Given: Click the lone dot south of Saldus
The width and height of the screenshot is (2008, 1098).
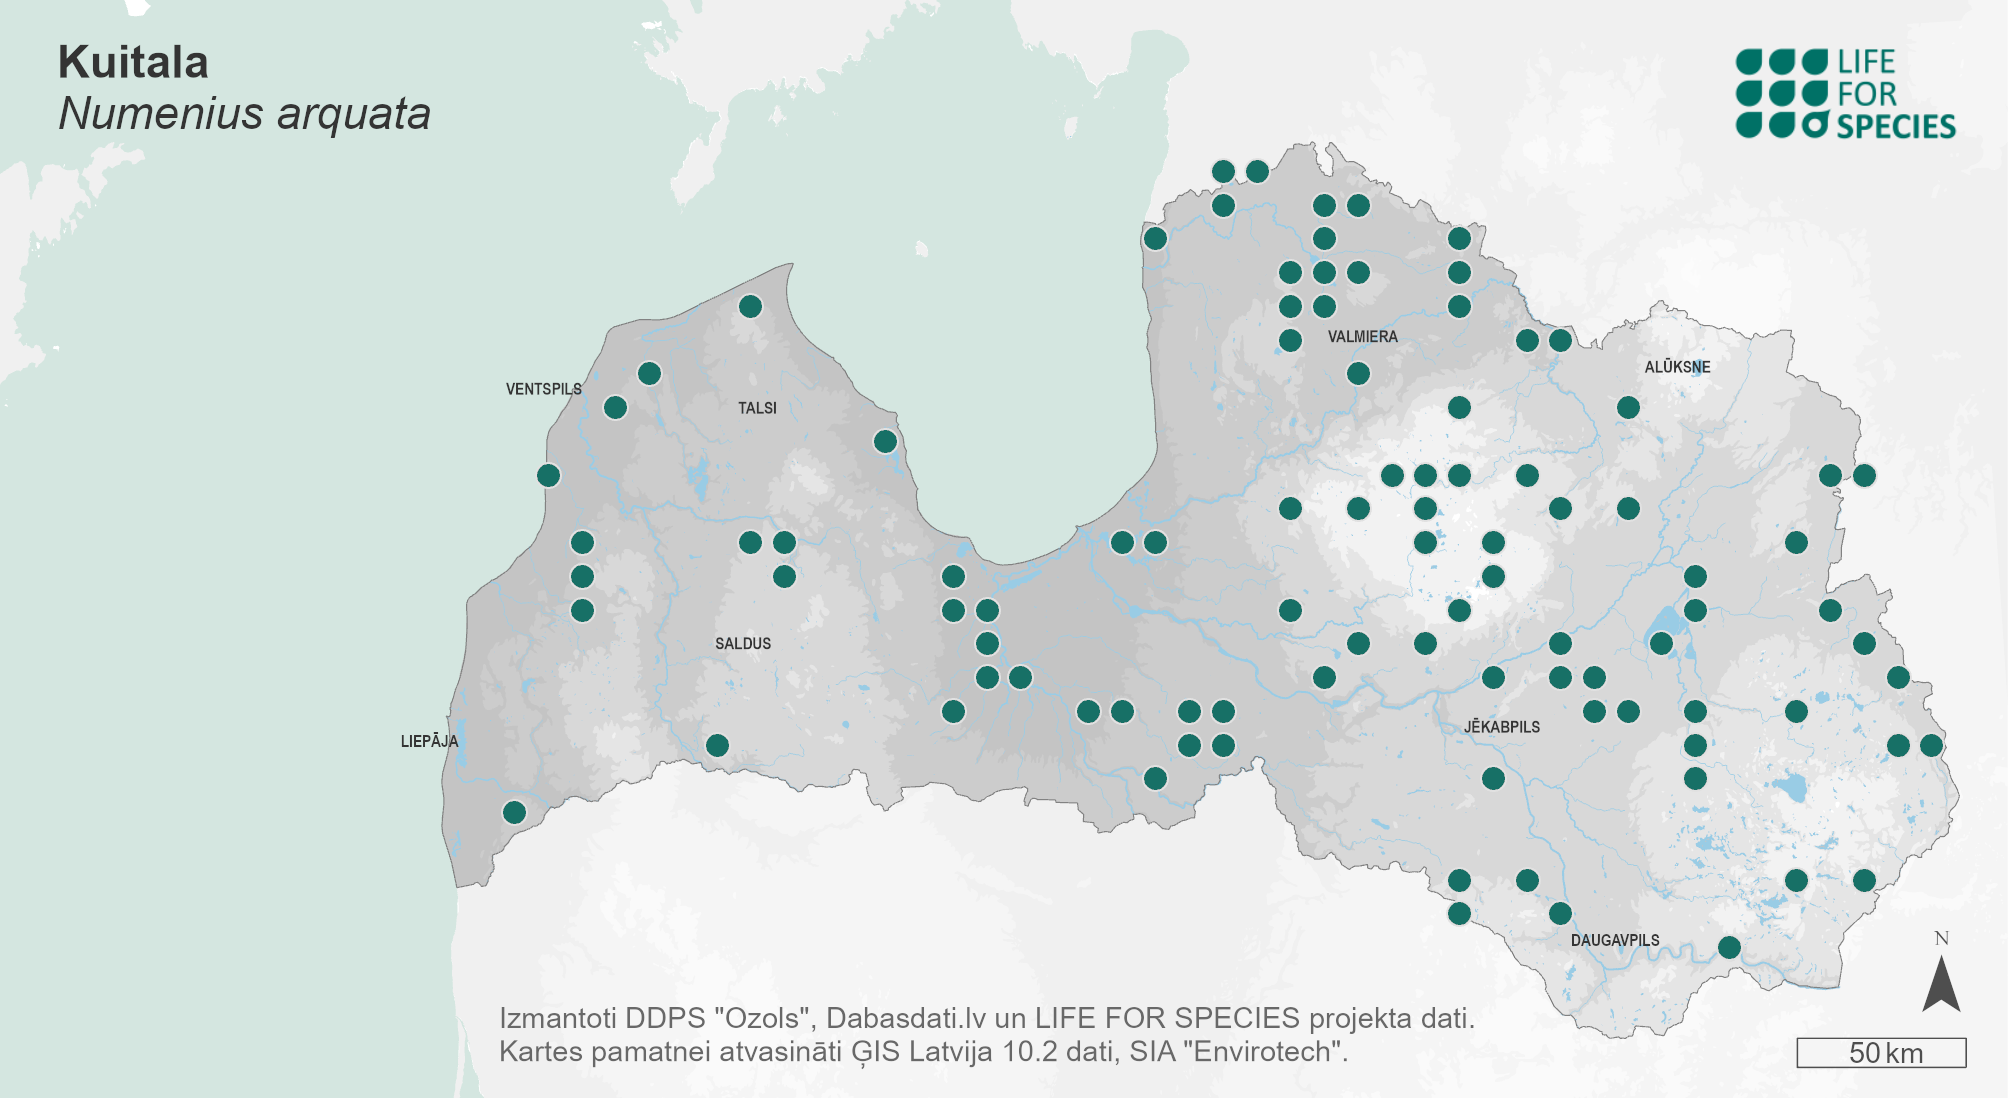Looking at the screenshot, I should (x=717, y=745).
